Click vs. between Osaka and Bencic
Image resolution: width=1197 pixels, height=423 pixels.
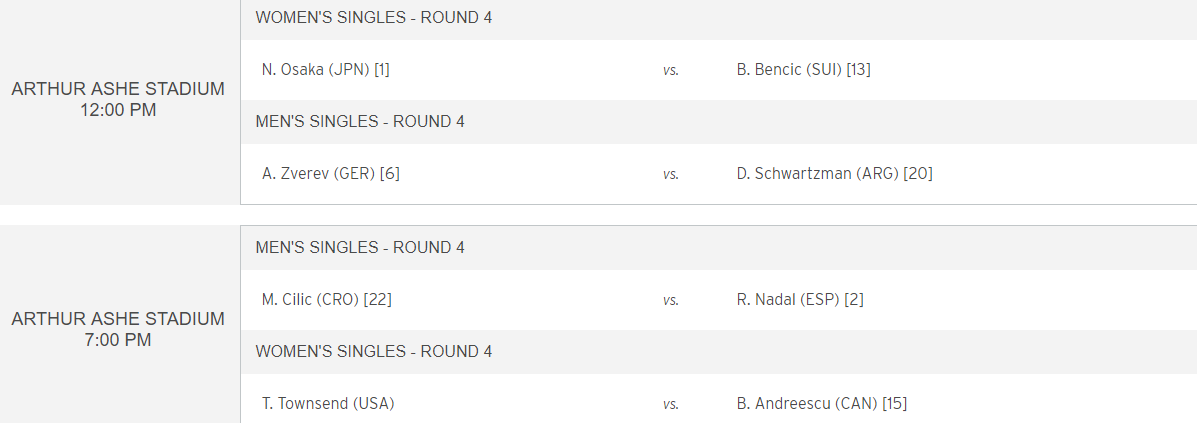pos(670,70)
